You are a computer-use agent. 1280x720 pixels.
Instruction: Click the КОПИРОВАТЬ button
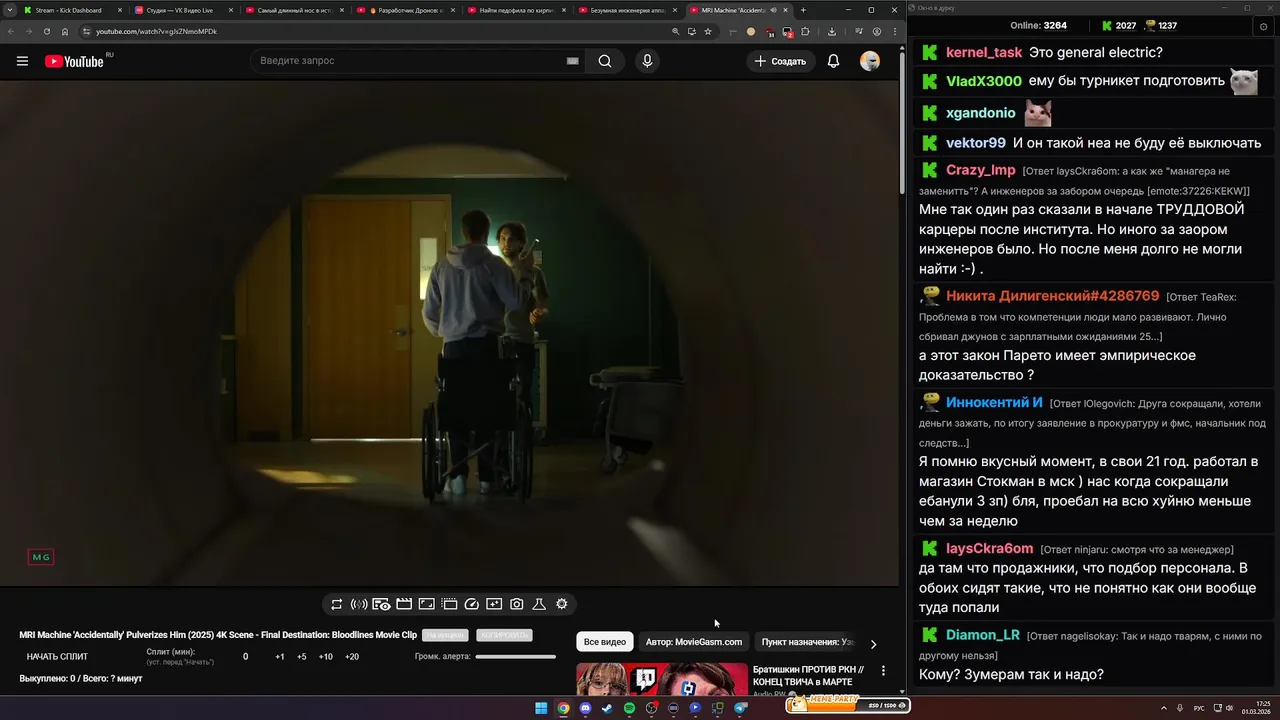click(x=504, y=635)
